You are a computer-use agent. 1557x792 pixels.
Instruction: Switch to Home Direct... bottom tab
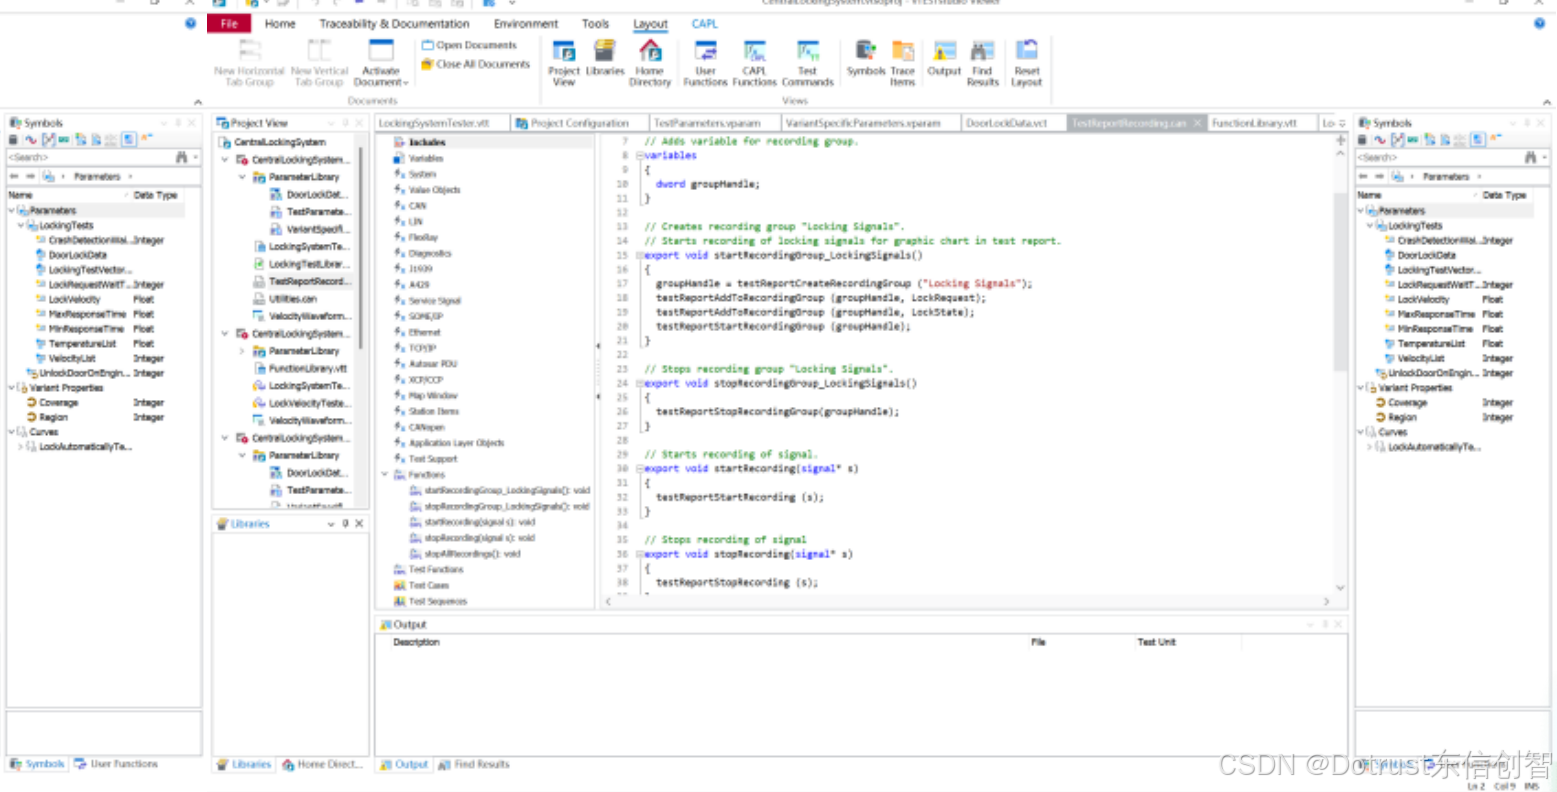tap(323, 764)
